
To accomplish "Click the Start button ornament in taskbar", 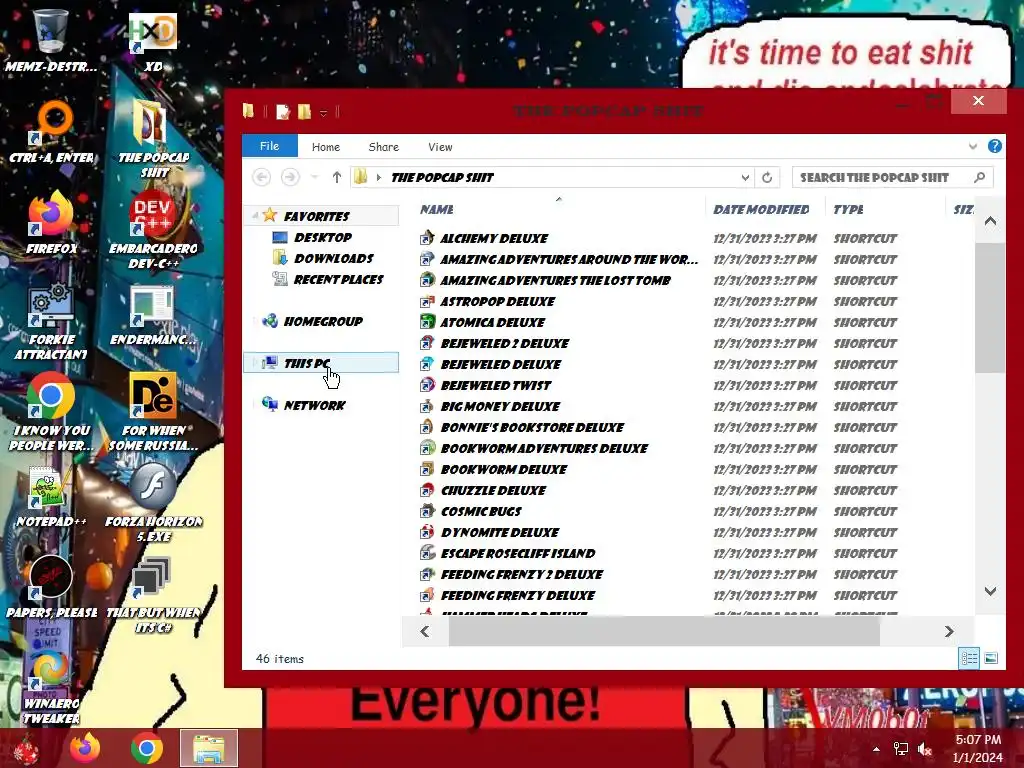I will [26, 748].
